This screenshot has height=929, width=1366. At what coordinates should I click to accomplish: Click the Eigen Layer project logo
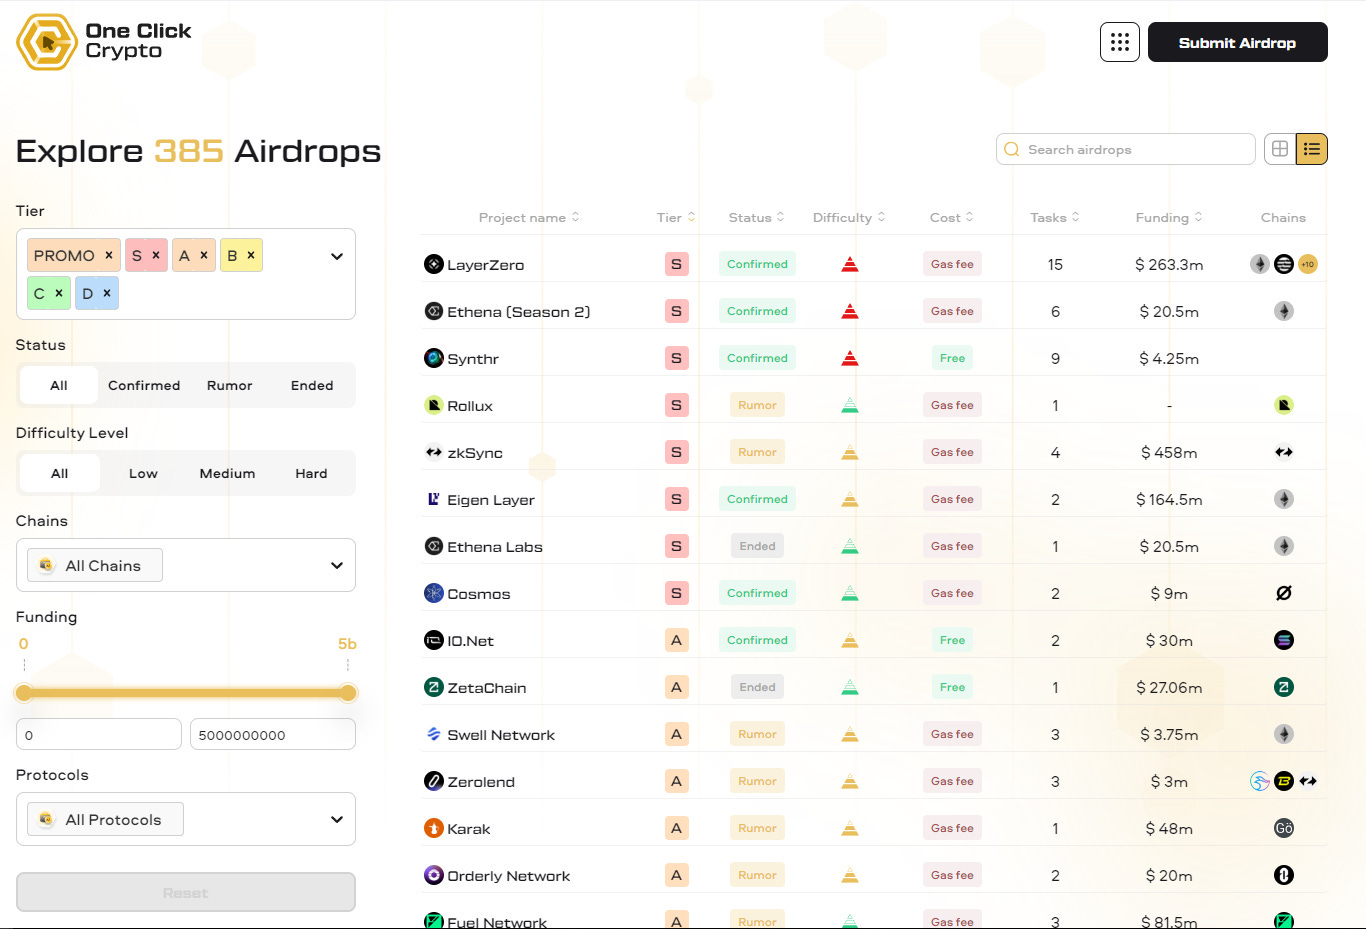tap(433, 499)
